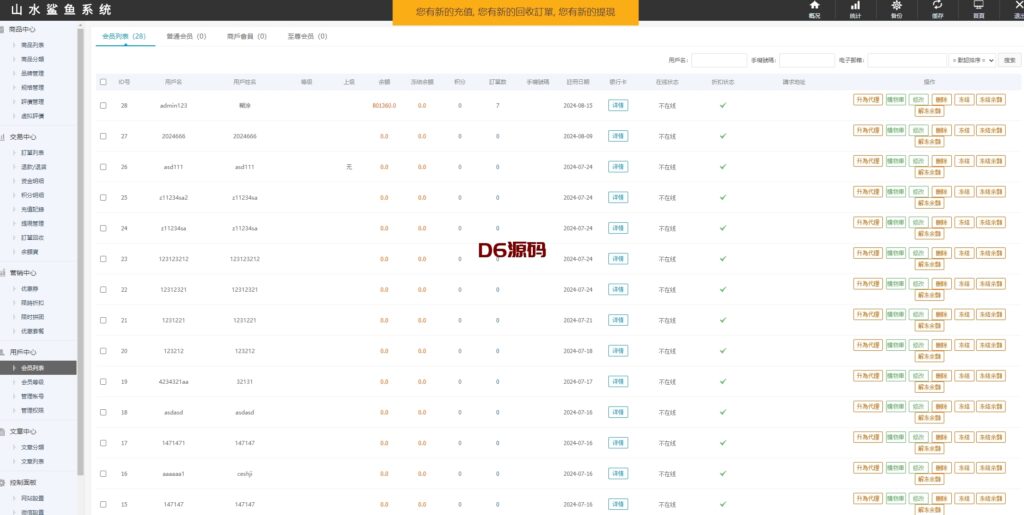Click green discount checkmark for asdasd row
Viewport: 1024px width, 515px height.
tap(723, 412)
